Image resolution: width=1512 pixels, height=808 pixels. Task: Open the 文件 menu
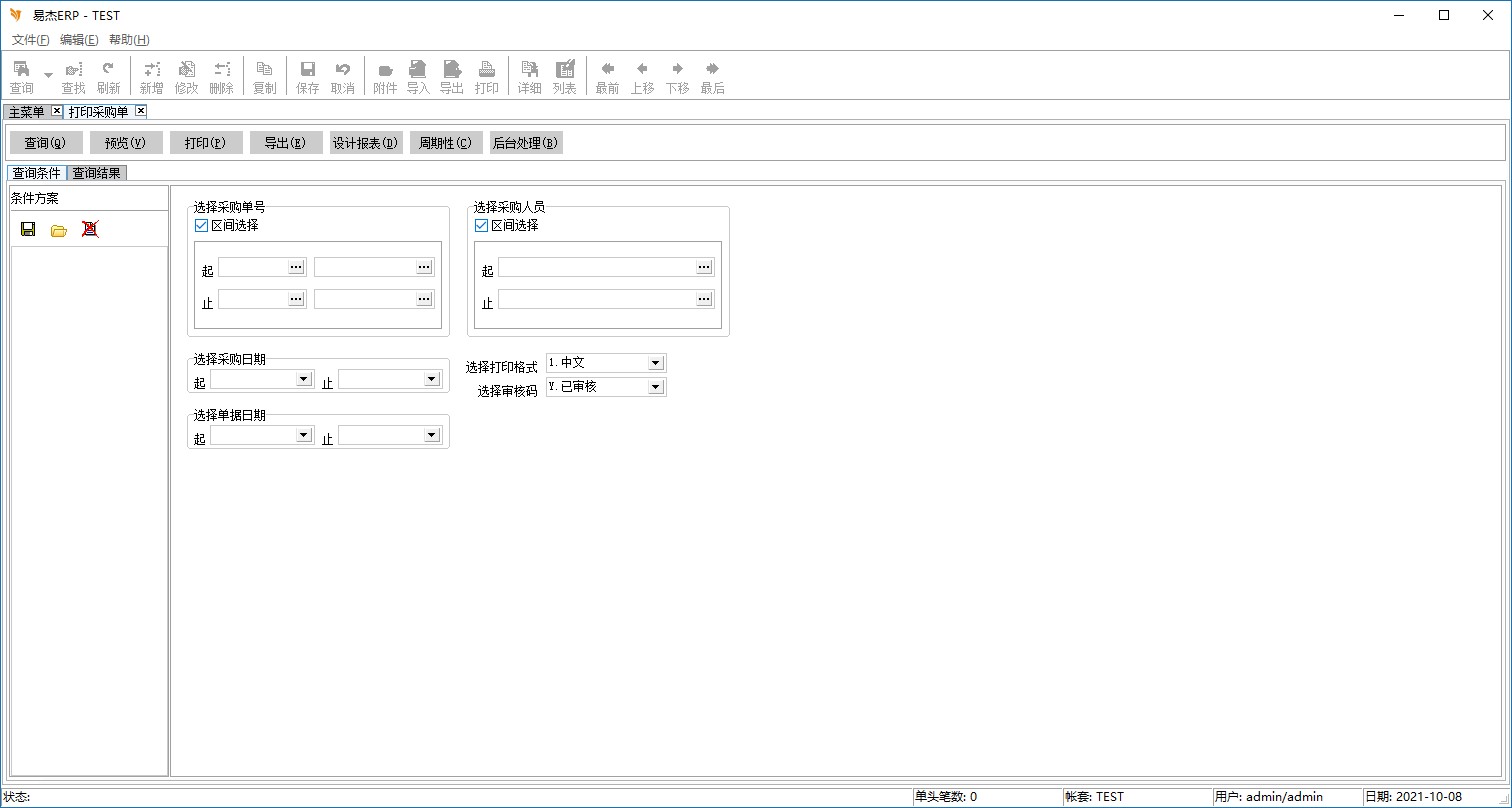click(30, 40)
